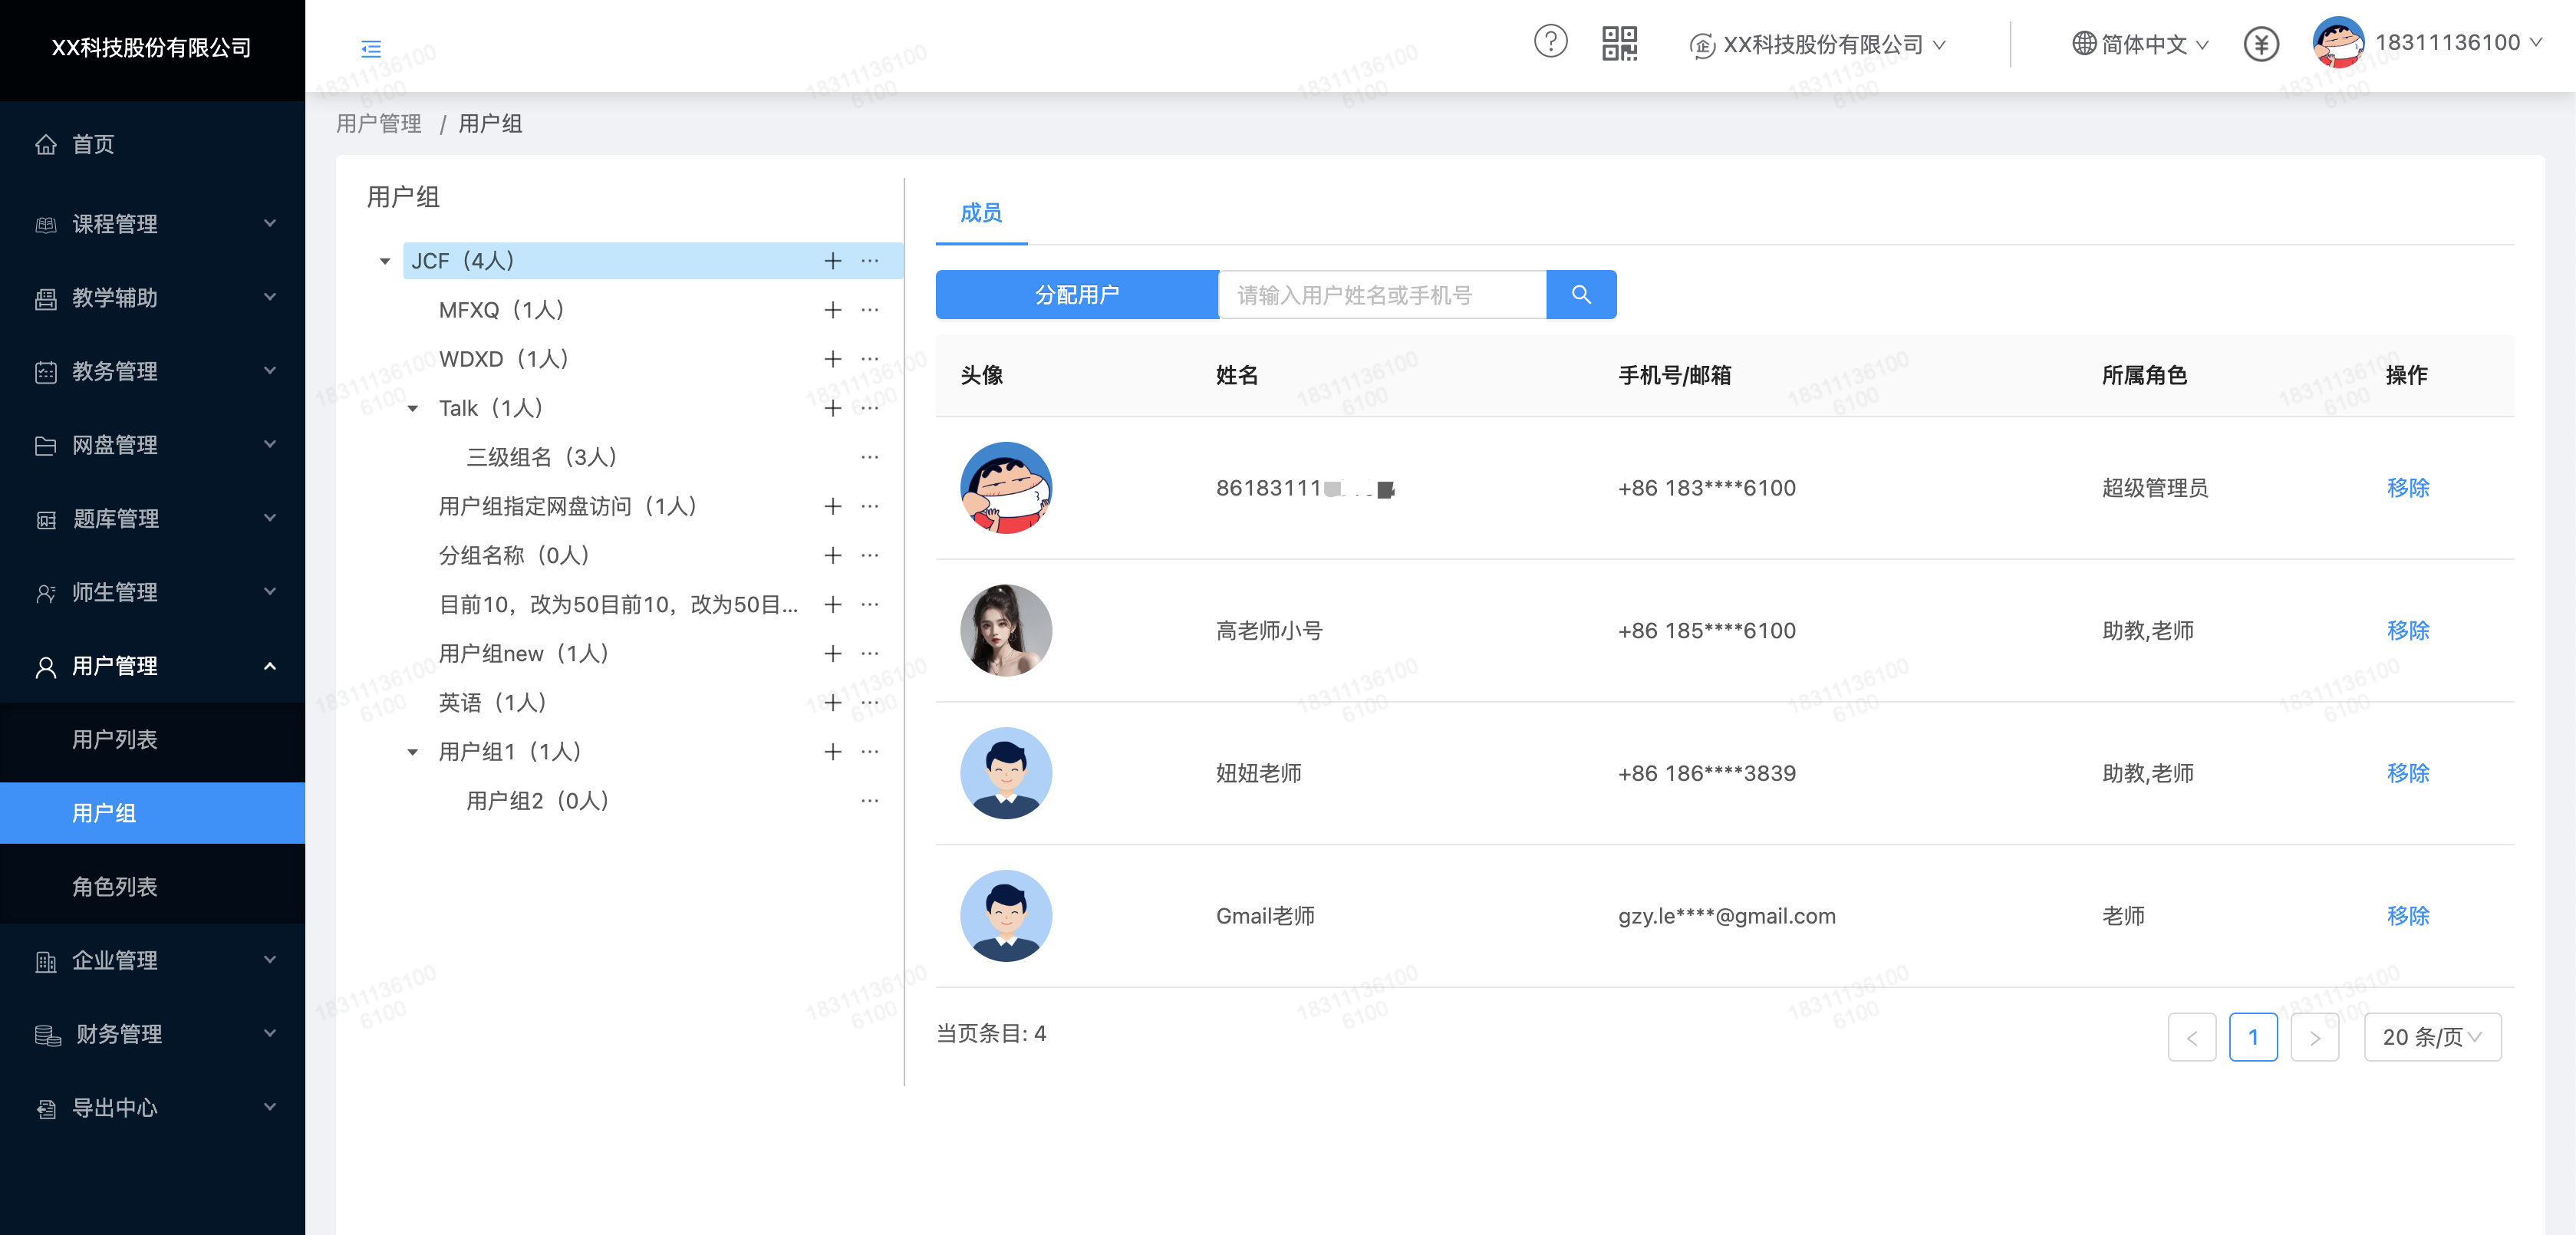Remove 高老师小号 via 移除 link
Image resolution: width=2576 pixels, height=1235 pixels.
[x=2407, y=631]
